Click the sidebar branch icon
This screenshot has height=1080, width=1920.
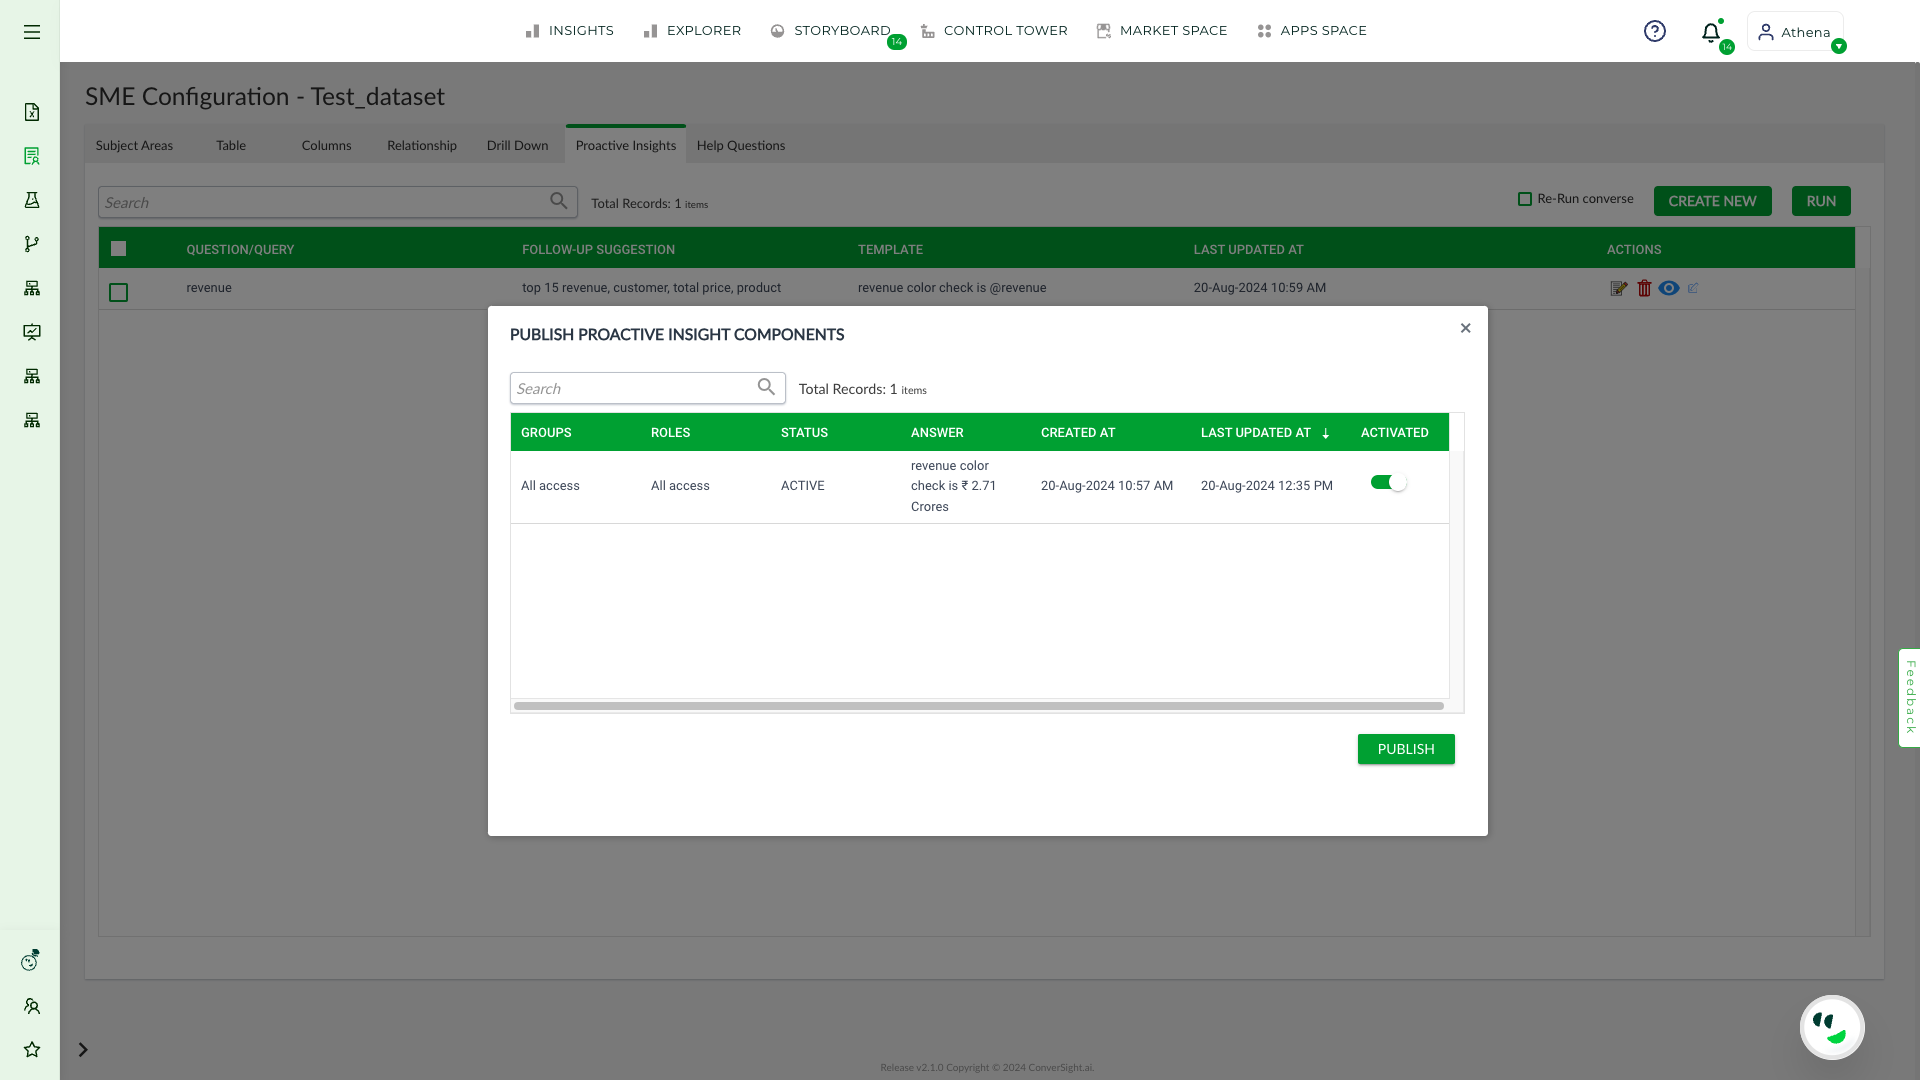tap(32, 244)
